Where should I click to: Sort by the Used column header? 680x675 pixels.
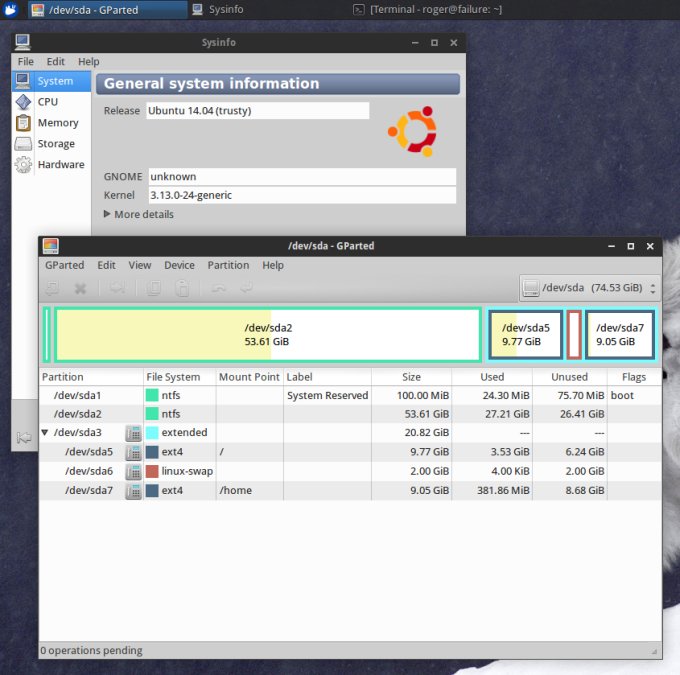[492, 377]
